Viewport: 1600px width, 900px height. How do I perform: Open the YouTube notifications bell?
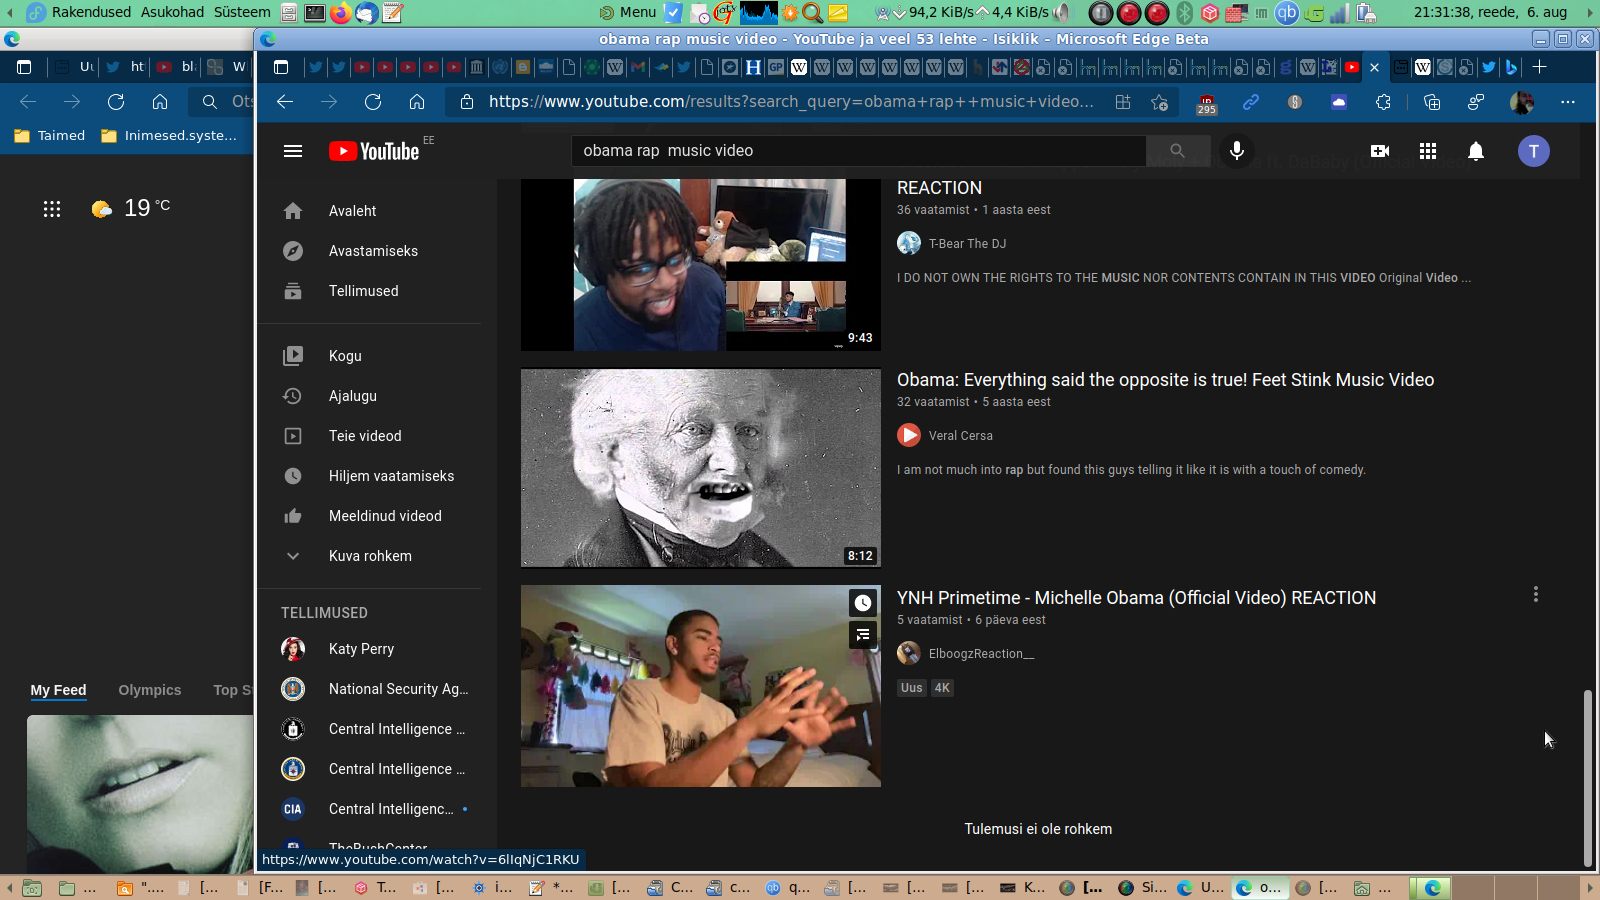[x=1475, y=151]
